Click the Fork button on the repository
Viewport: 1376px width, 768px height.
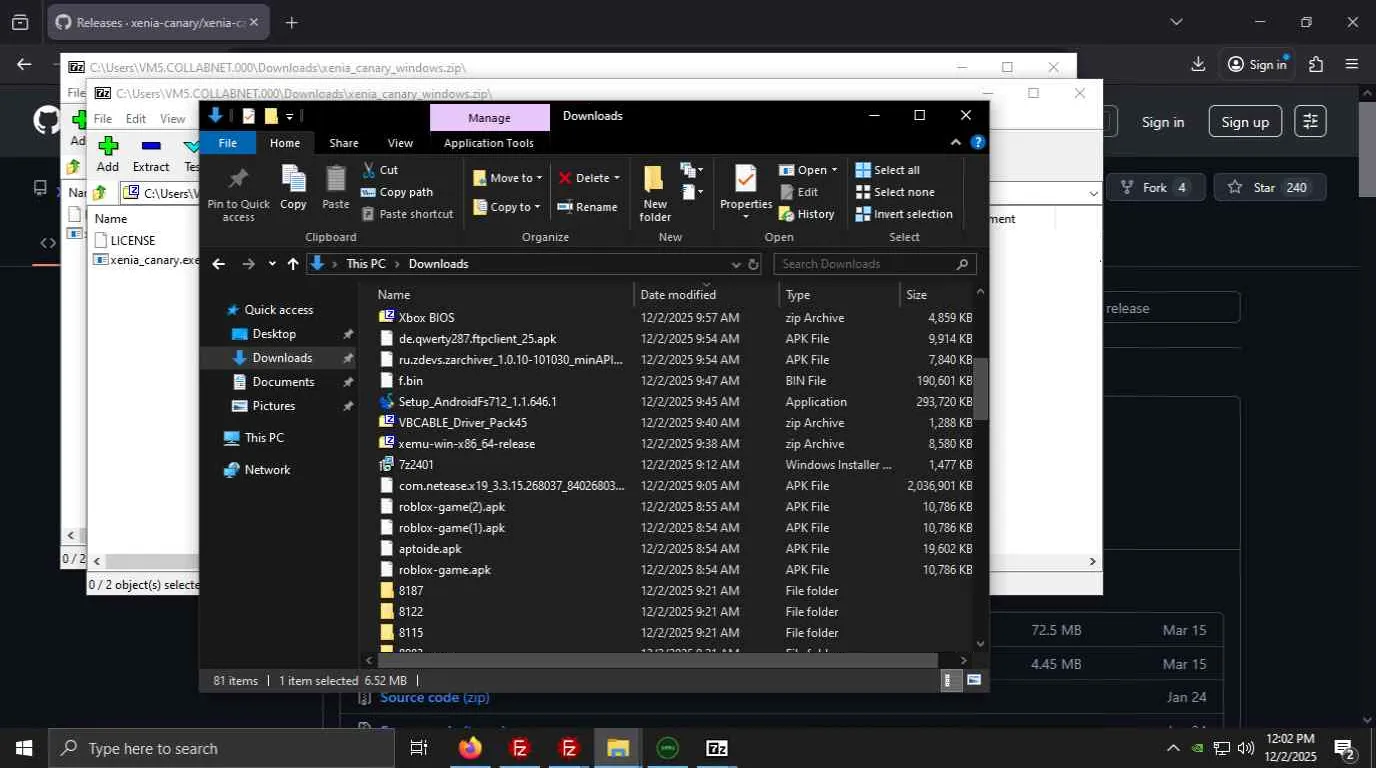tap(1155, 187)
